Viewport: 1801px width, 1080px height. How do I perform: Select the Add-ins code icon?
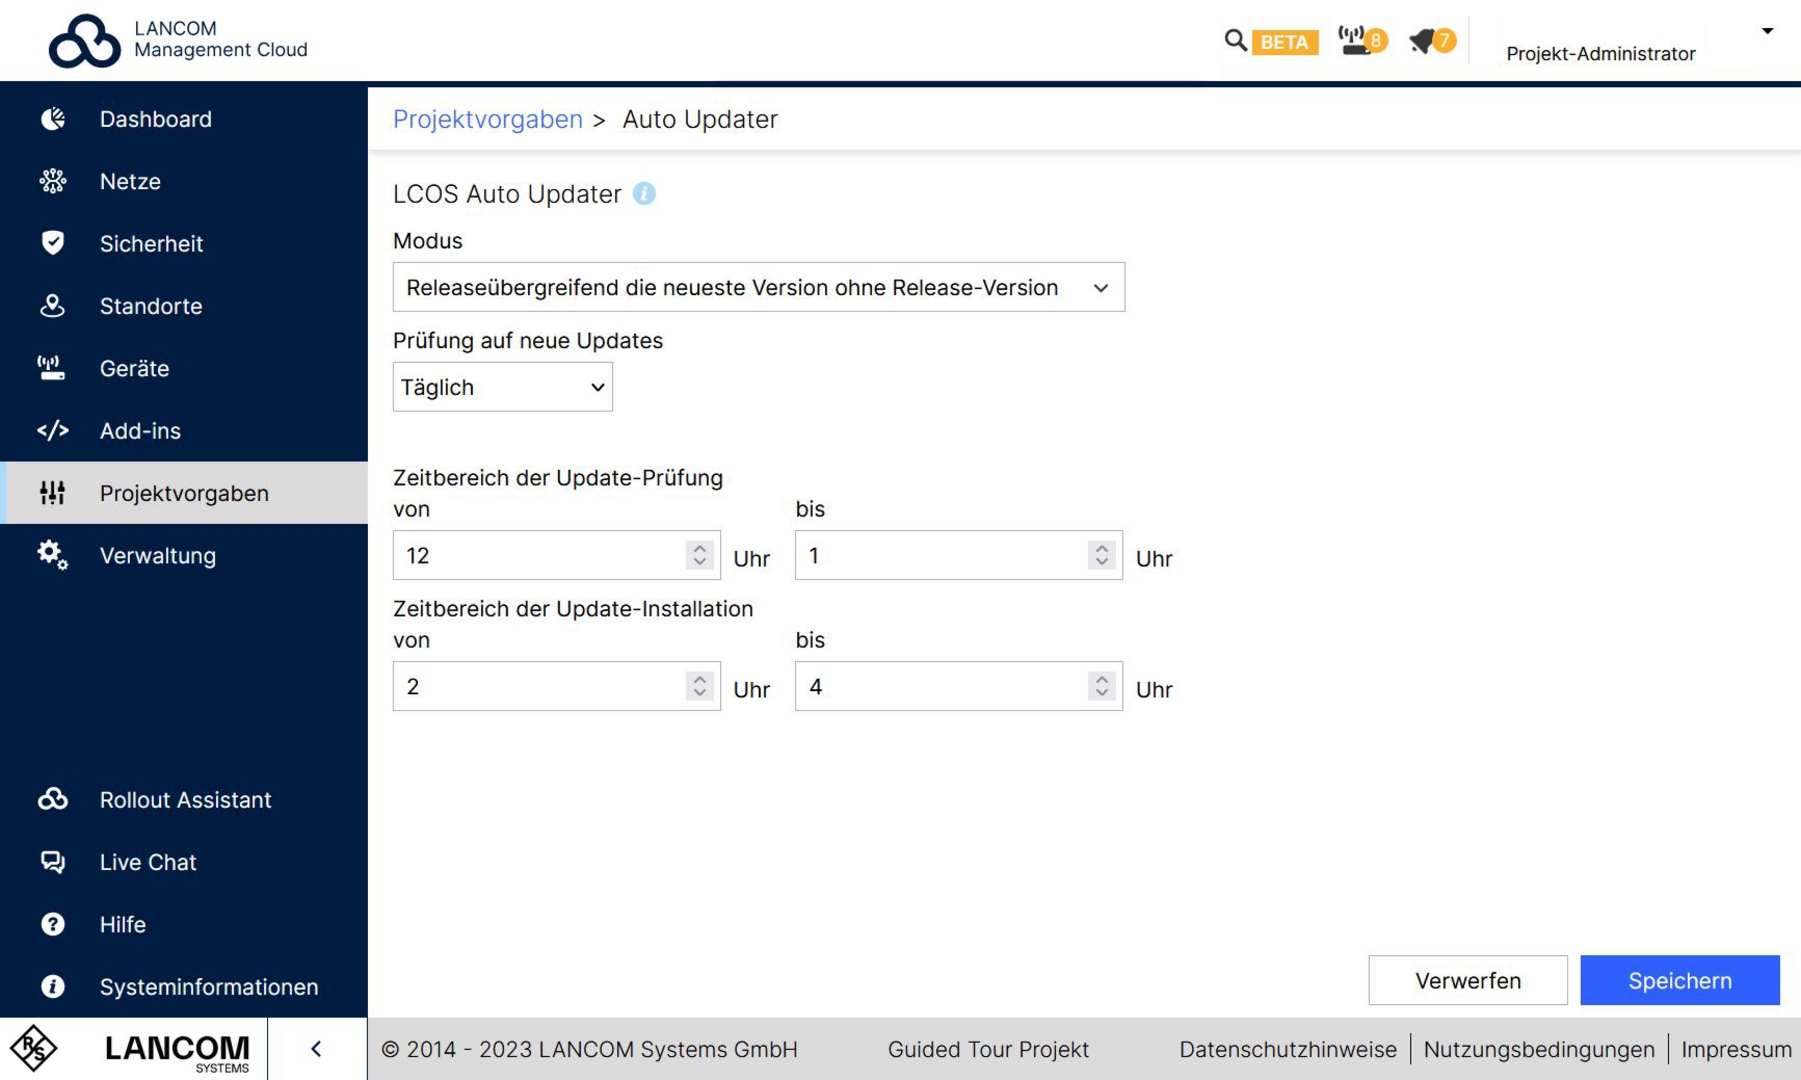[52, 430]
